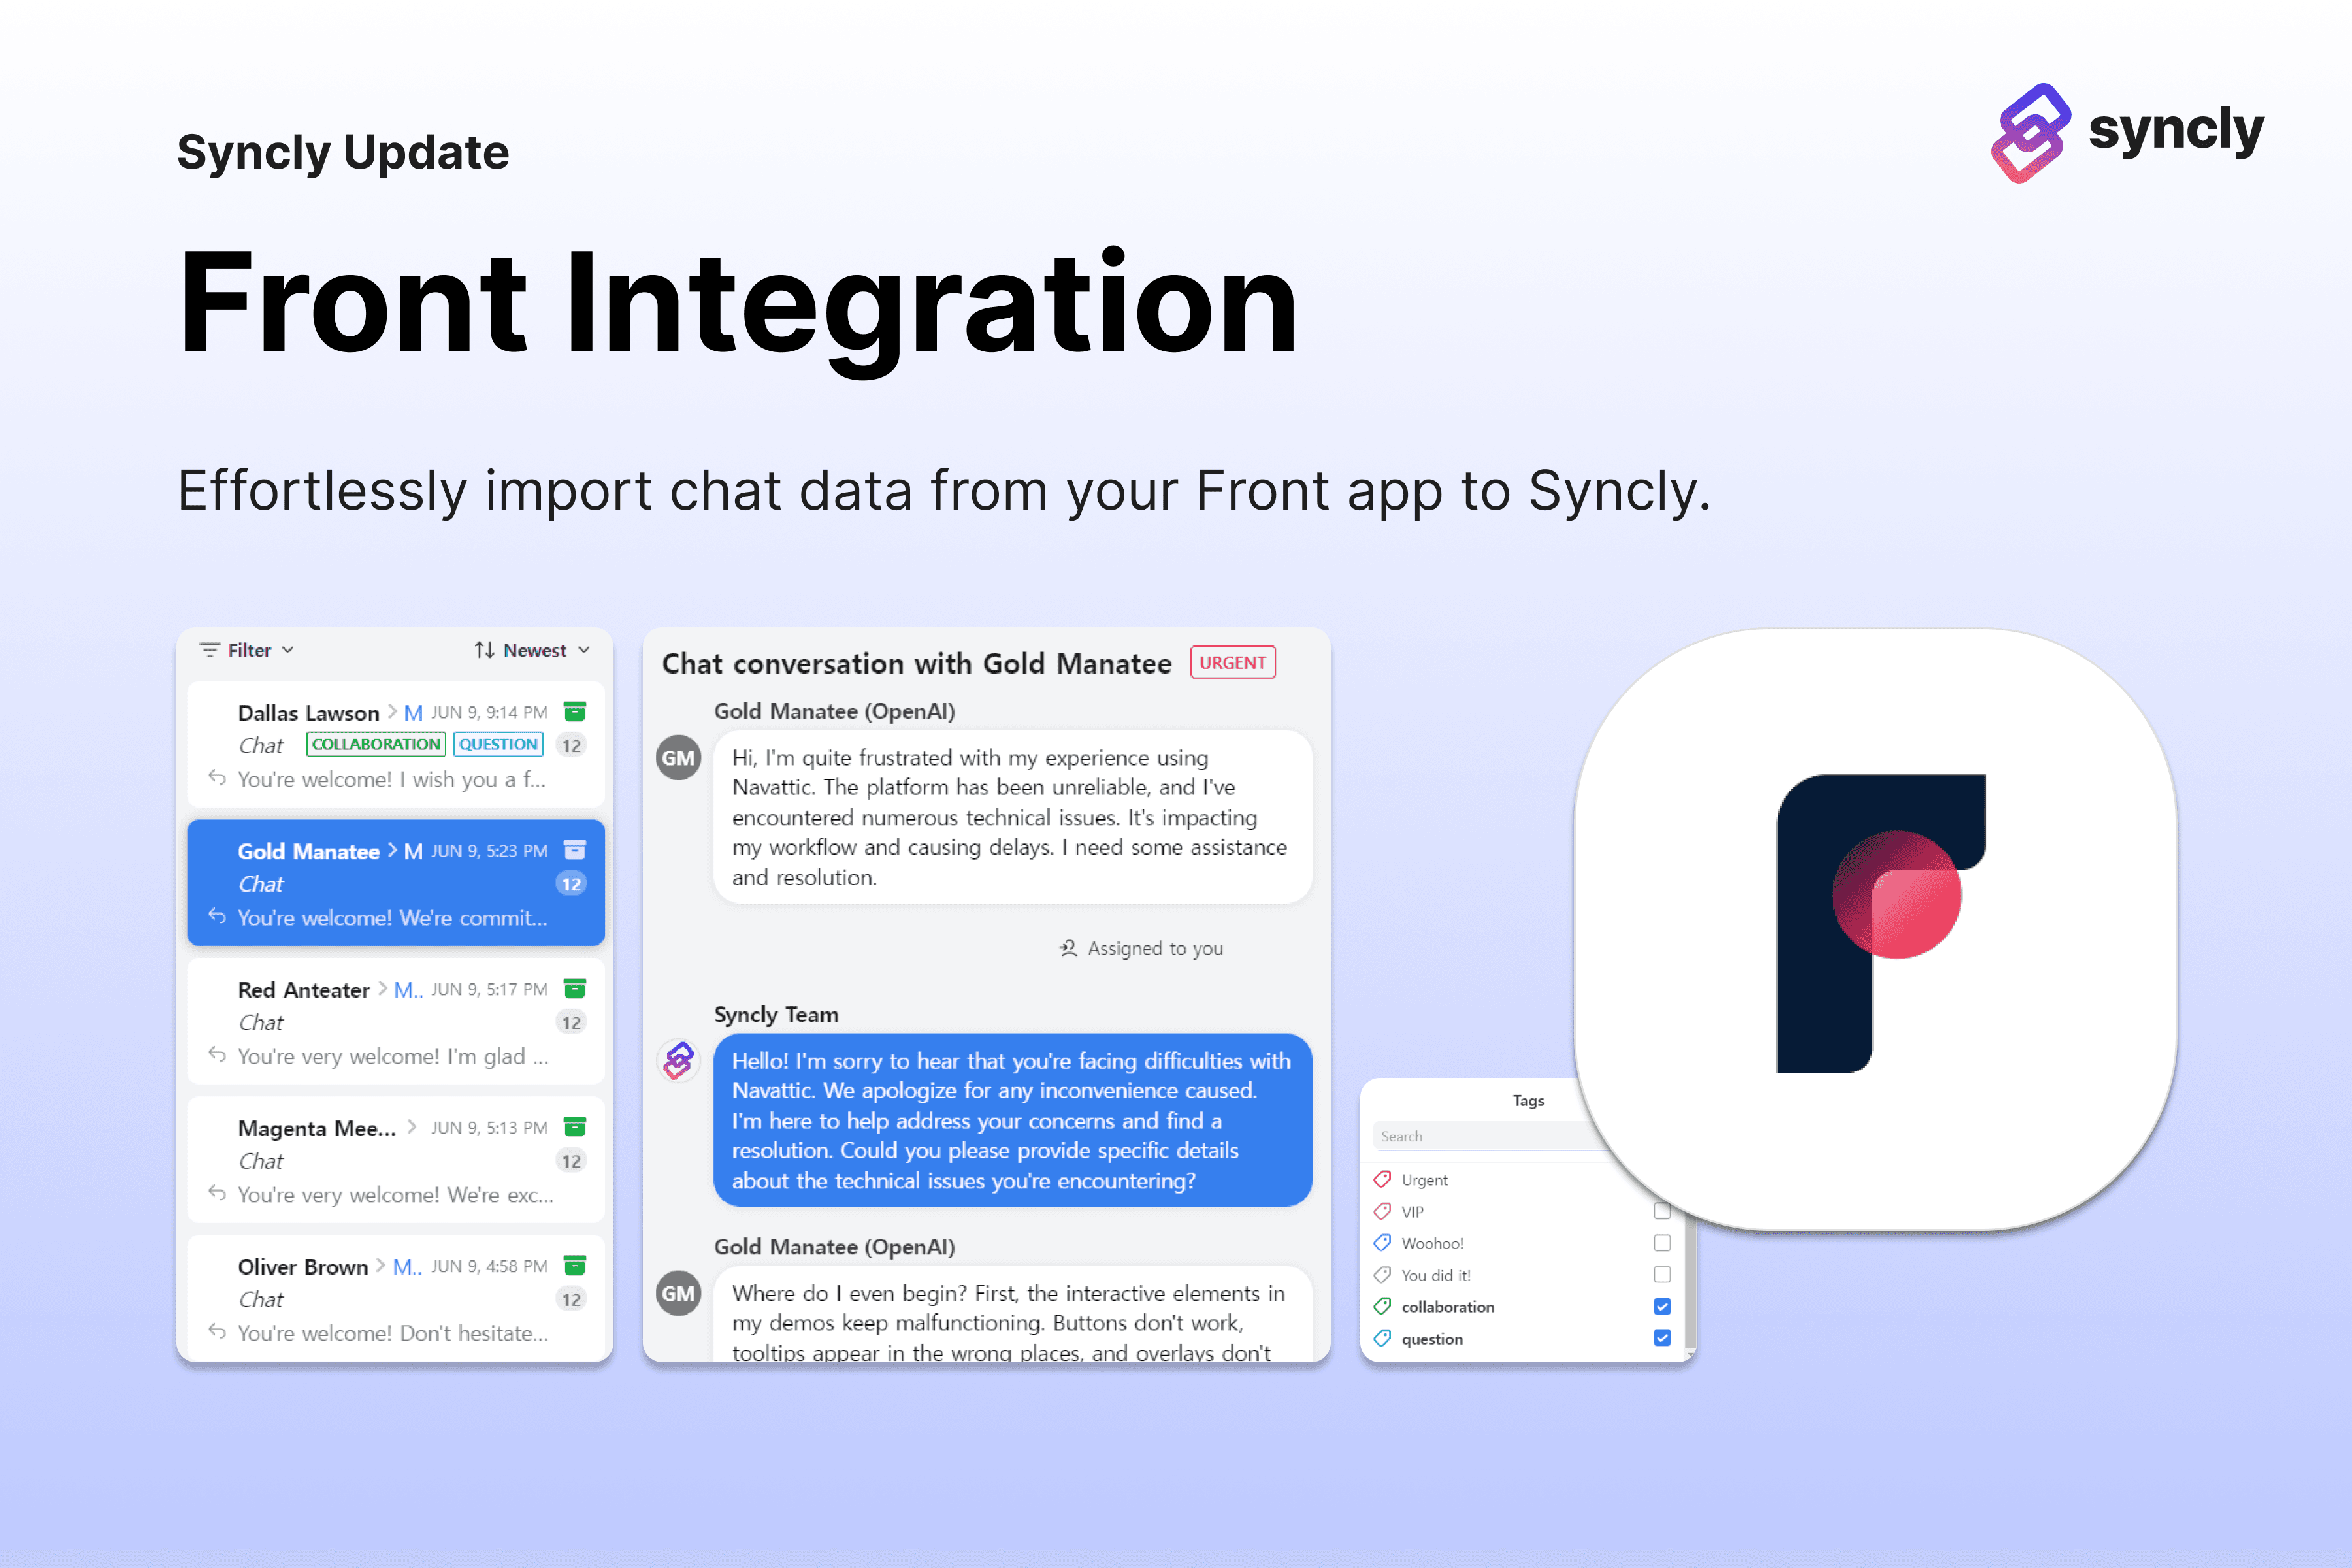Click the red Urgent tag icon
The image size is (2352, 1568).
[1383, 1179]
